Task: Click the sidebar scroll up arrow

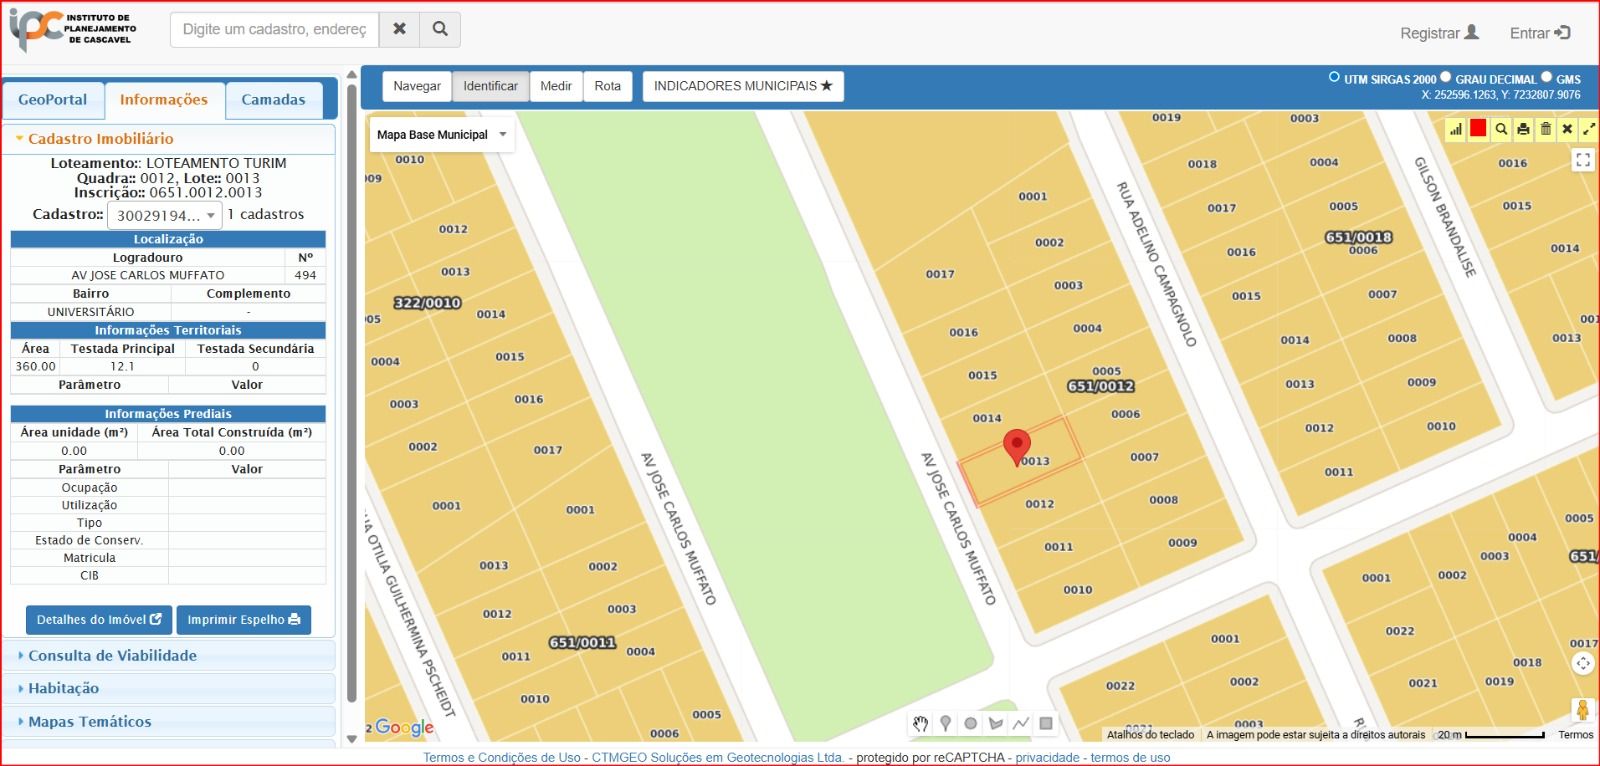Action: pyautogui.click(x=352, y=75)
